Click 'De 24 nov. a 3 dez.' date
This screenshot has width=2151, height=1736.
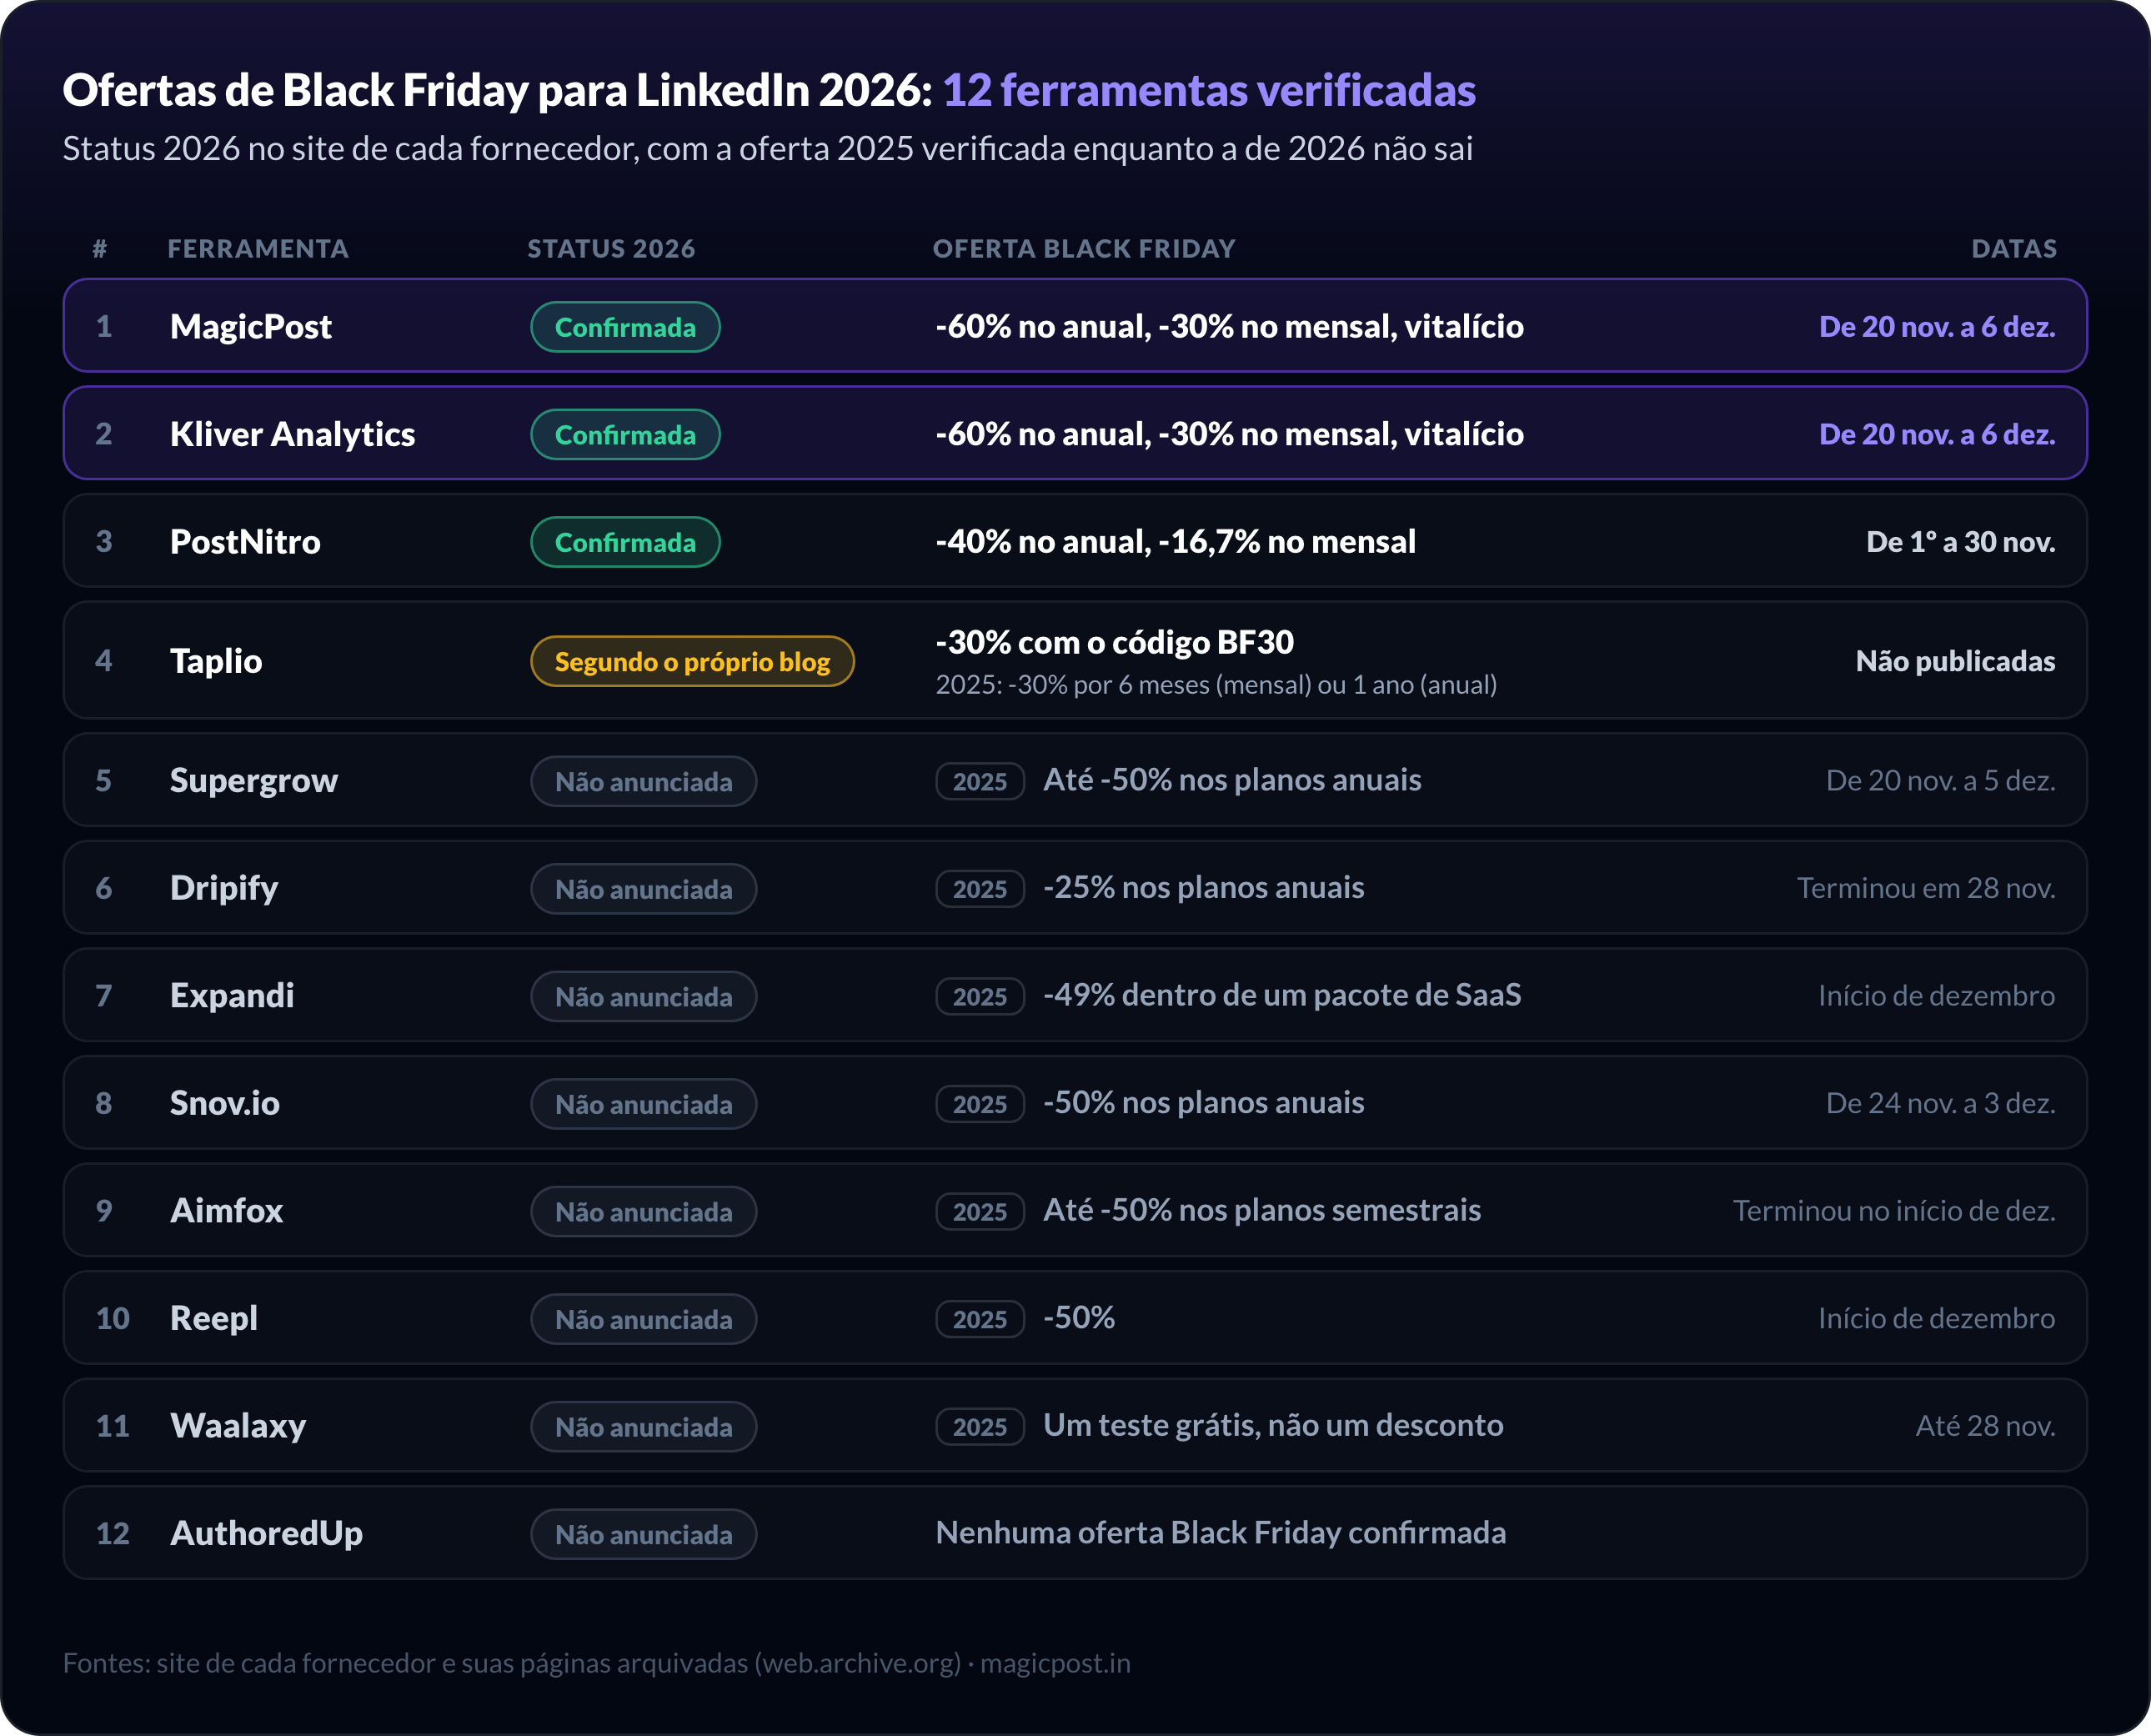coord(1941,1103)
